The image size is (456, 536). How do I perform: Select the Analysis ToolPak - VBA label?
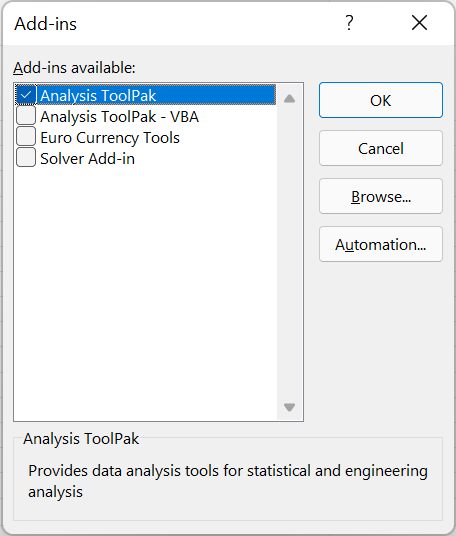point(119,117)
